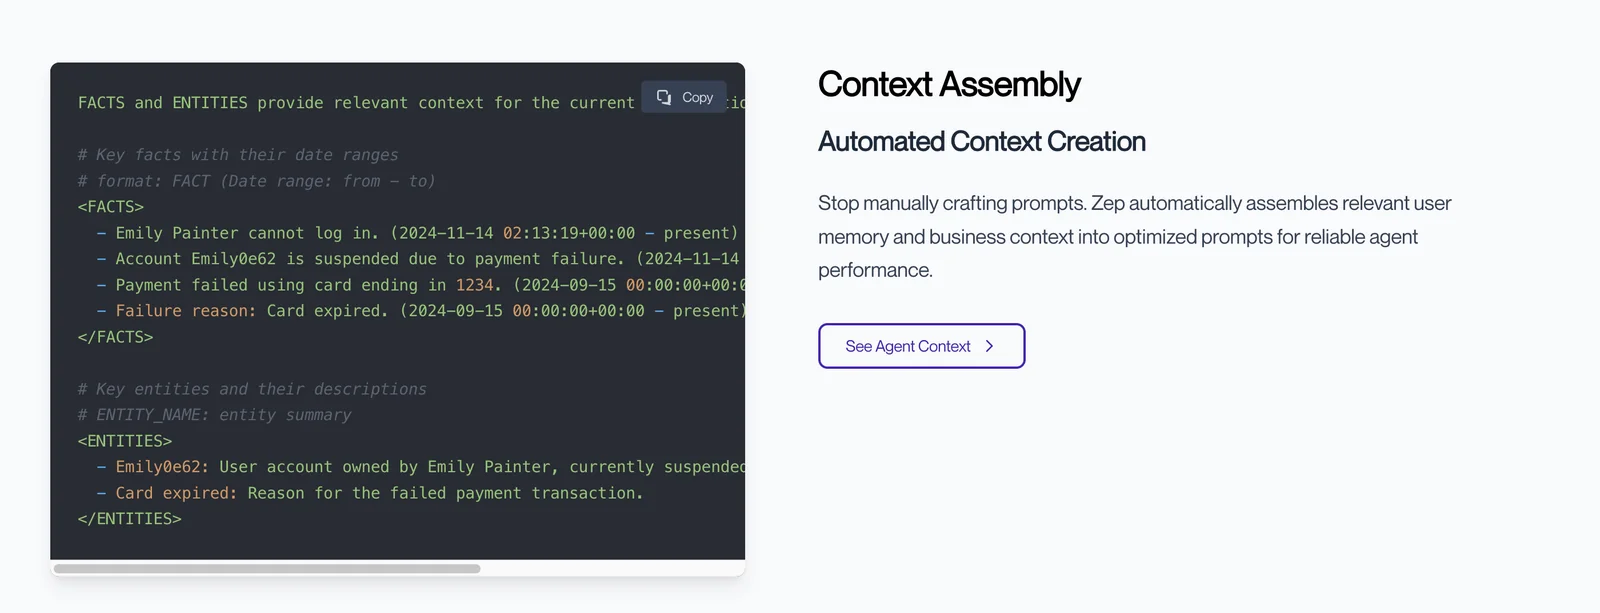Click the '# Key facts with their date ranges' comment
The image size is (1600, 613).
pos(238,155)
